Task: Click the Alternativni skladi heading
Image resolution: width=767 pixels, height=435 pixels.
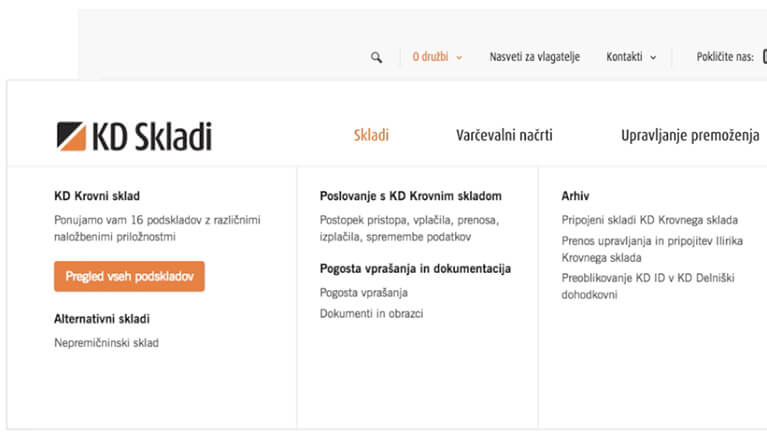Action: pyautogui.click(x=109, y=319)
